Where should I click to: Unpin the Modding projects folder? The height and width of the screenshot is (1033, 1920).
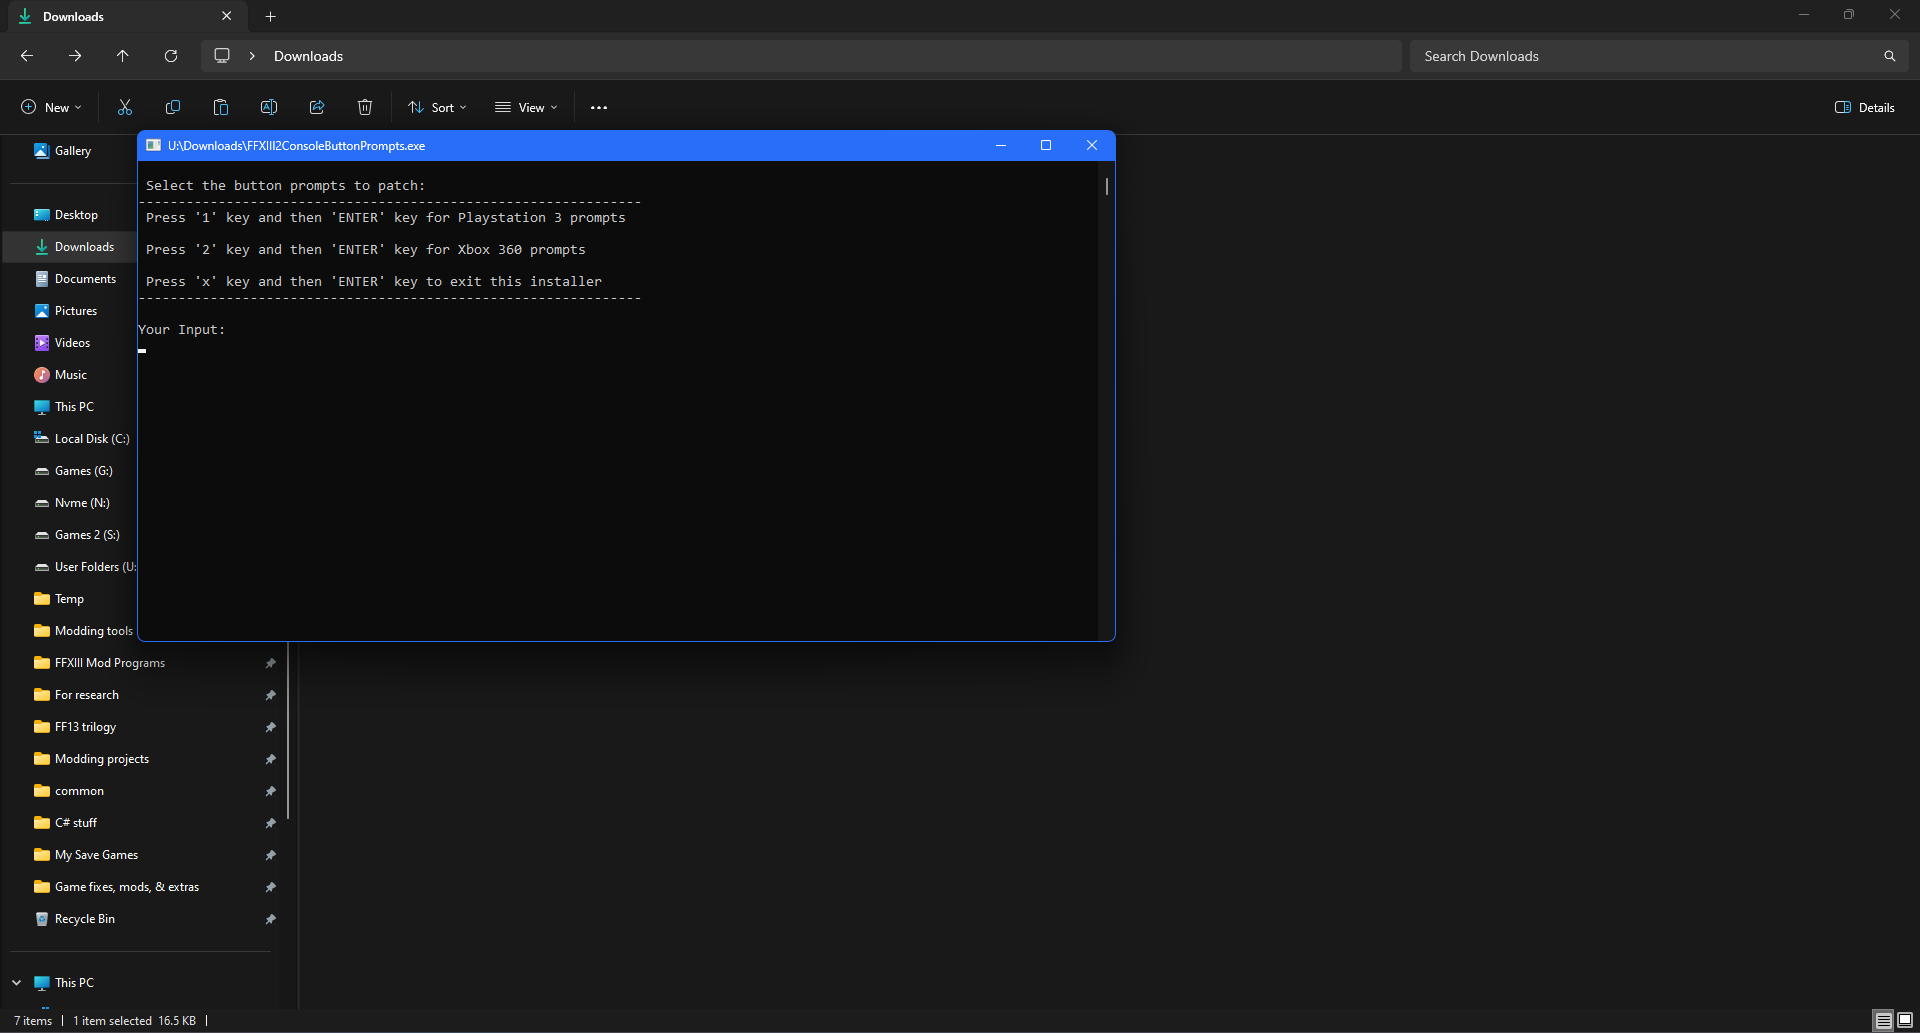[x=270, y=759]
